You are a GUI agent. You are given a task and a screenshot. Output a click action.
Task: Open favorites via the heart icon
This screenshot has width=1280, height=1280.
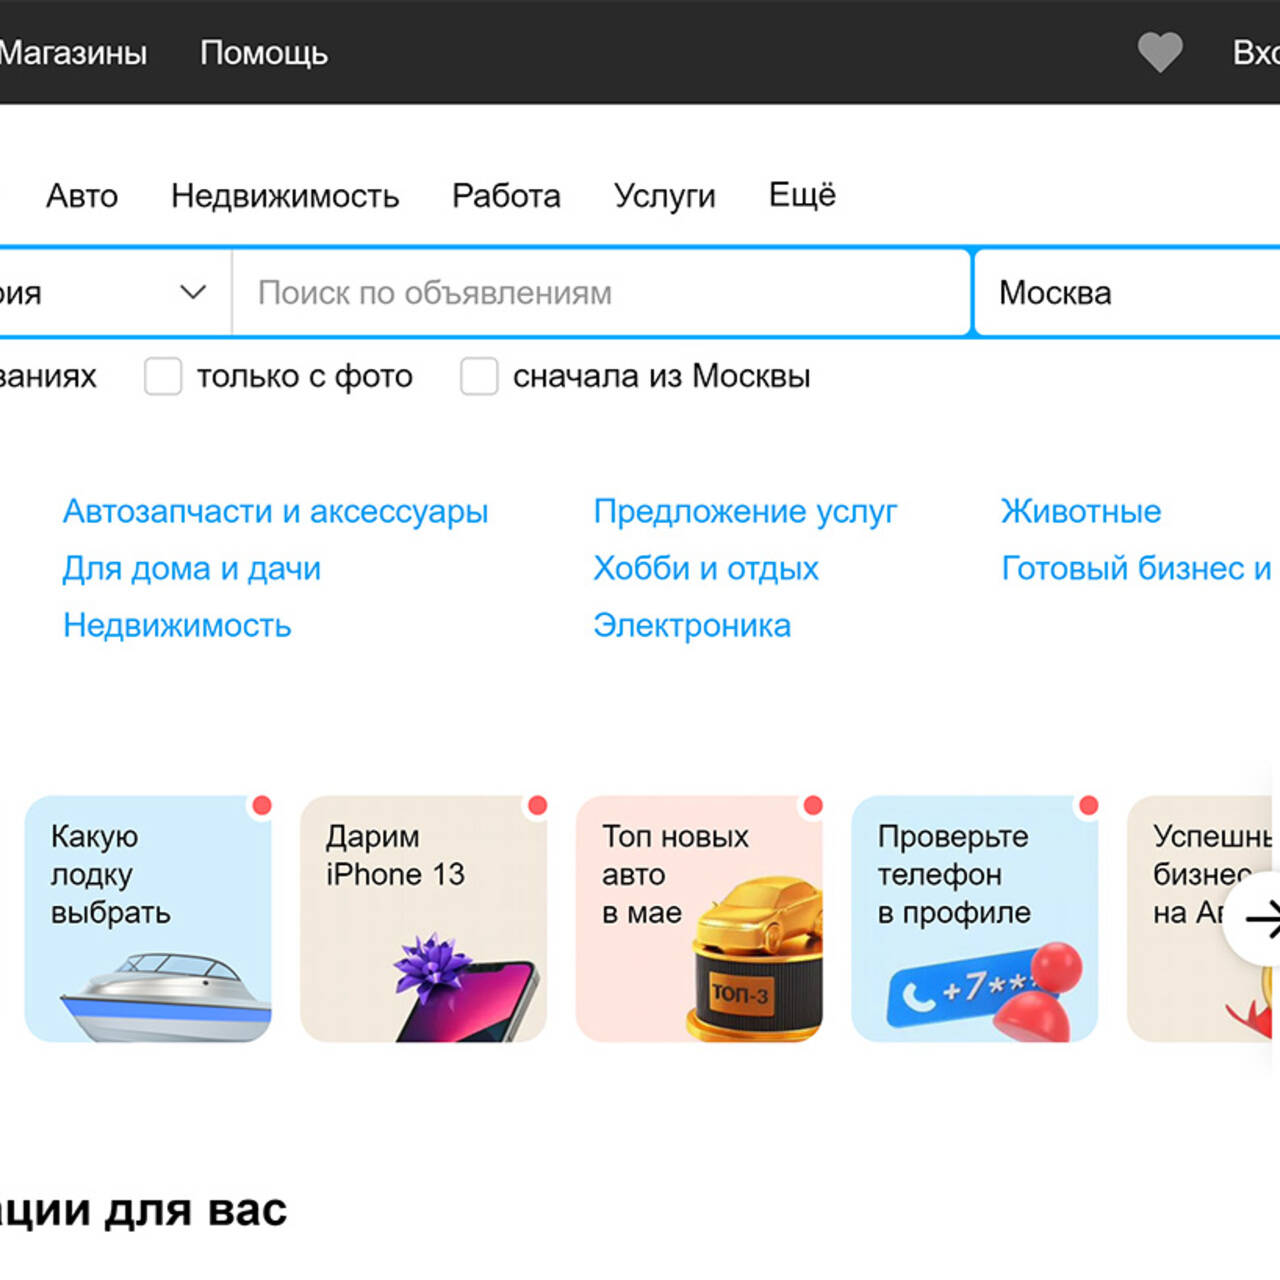[x=1160, y=52]
